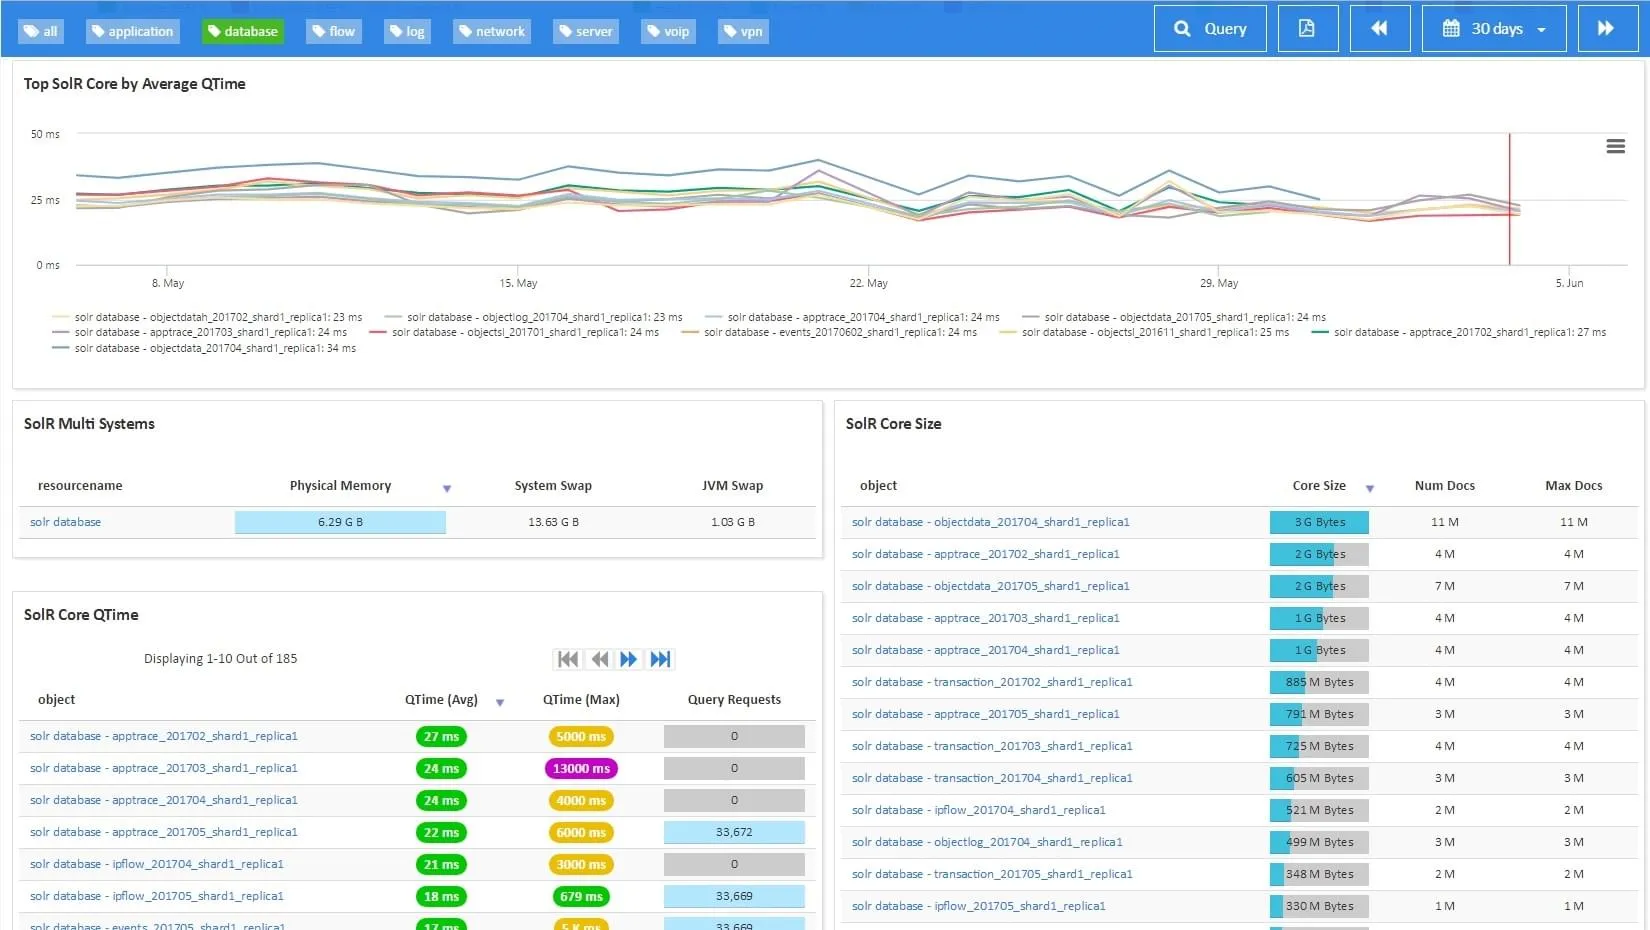Toggle the database tag filter
Image resolution: width=1650 pixels, height=930 pixels.
click(x=242, y=32)
